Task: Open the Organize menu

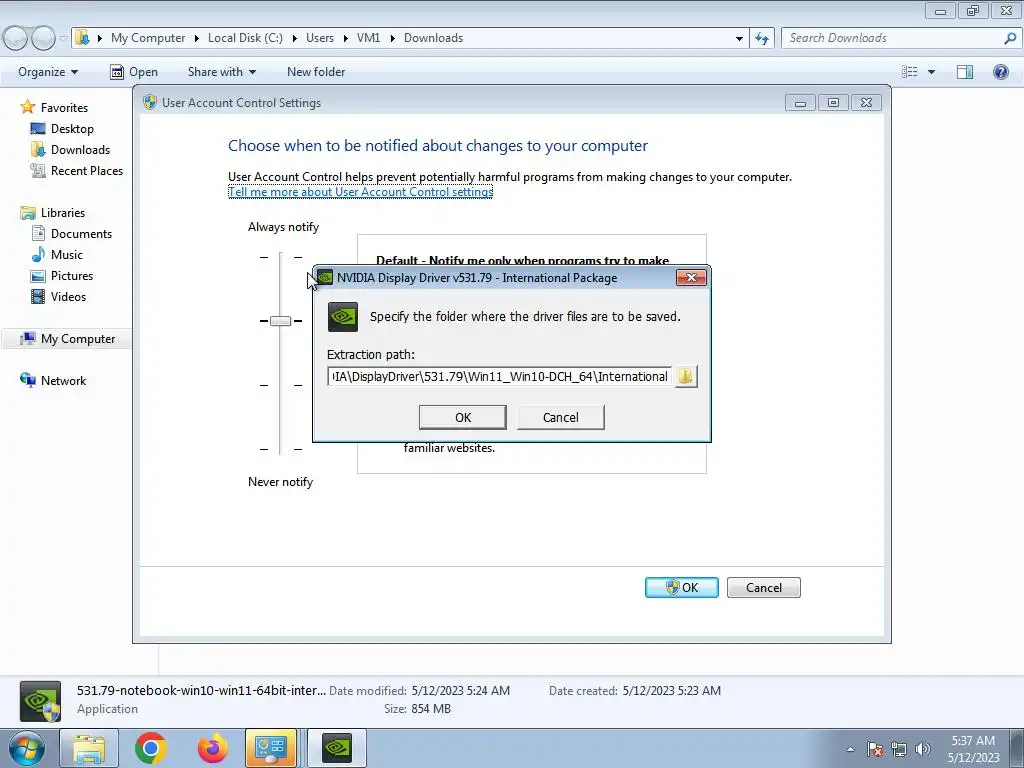Action: tap(48, 72)
